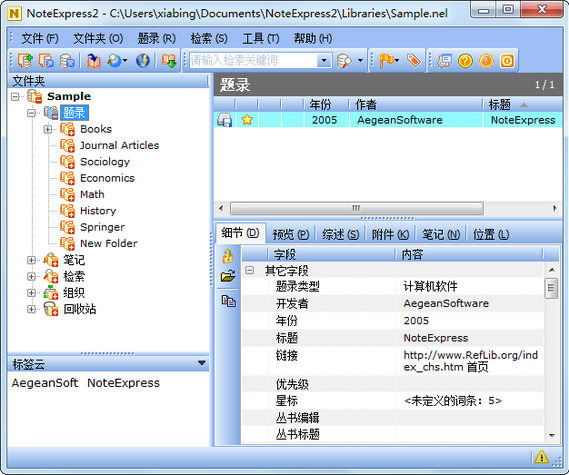Click the padlock edit lock icon
This screenshot has width=569, height=475.
(228, 256)
